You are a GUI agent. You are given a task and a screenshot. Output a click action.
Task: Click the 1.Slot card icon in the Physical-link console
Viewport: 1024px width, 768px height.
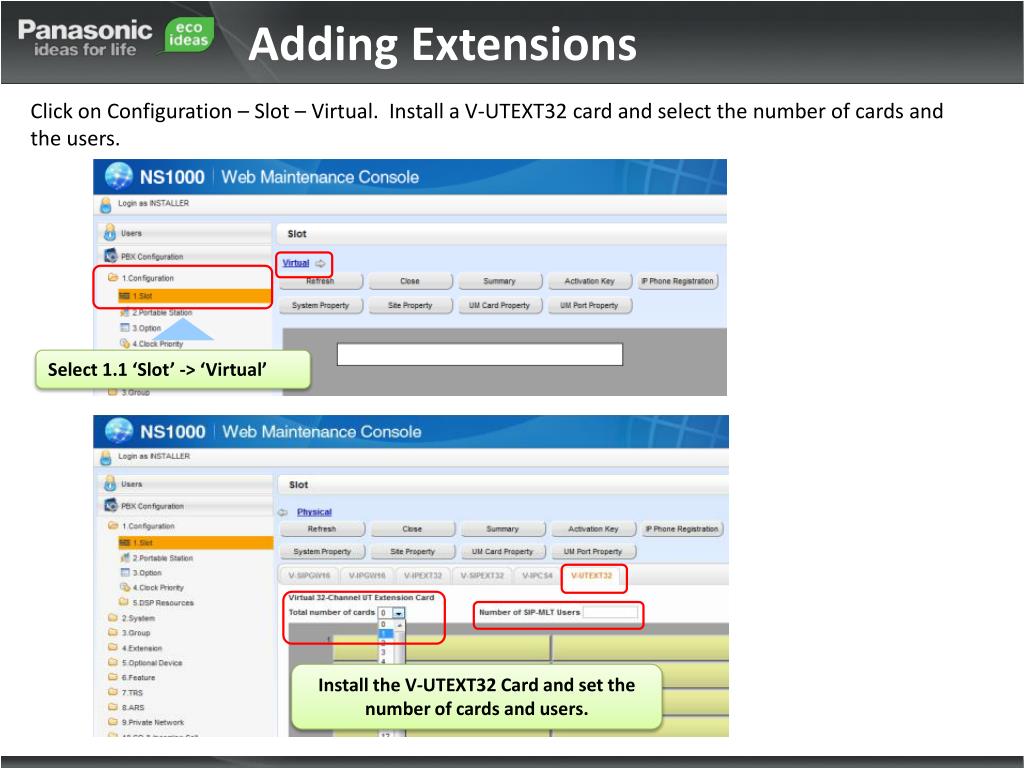coord(124,543)
